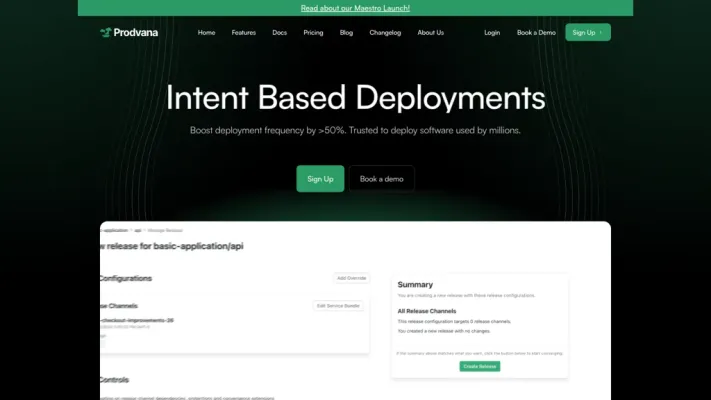
Task: Click Edit Service Bundle button
Action: (x=338, y=306)
